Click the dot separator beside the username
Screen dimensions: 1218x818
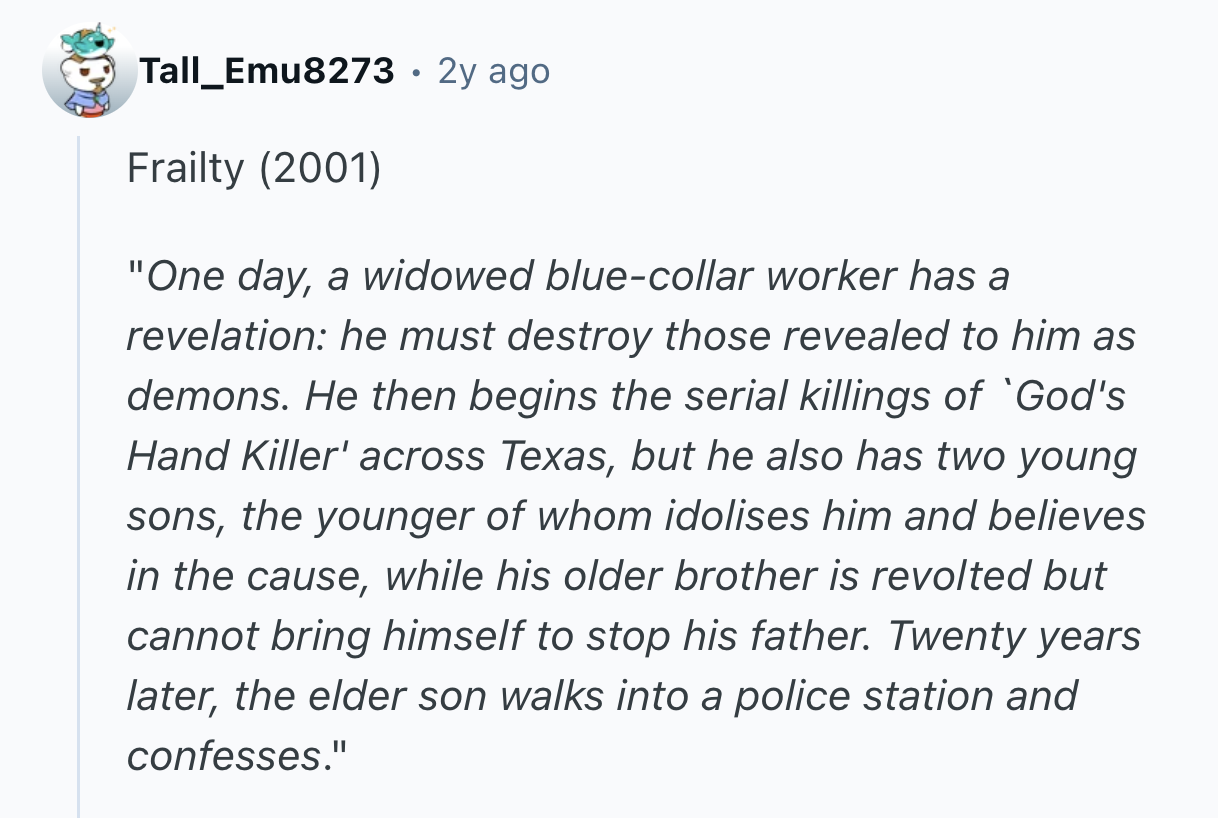pos(415,72)
